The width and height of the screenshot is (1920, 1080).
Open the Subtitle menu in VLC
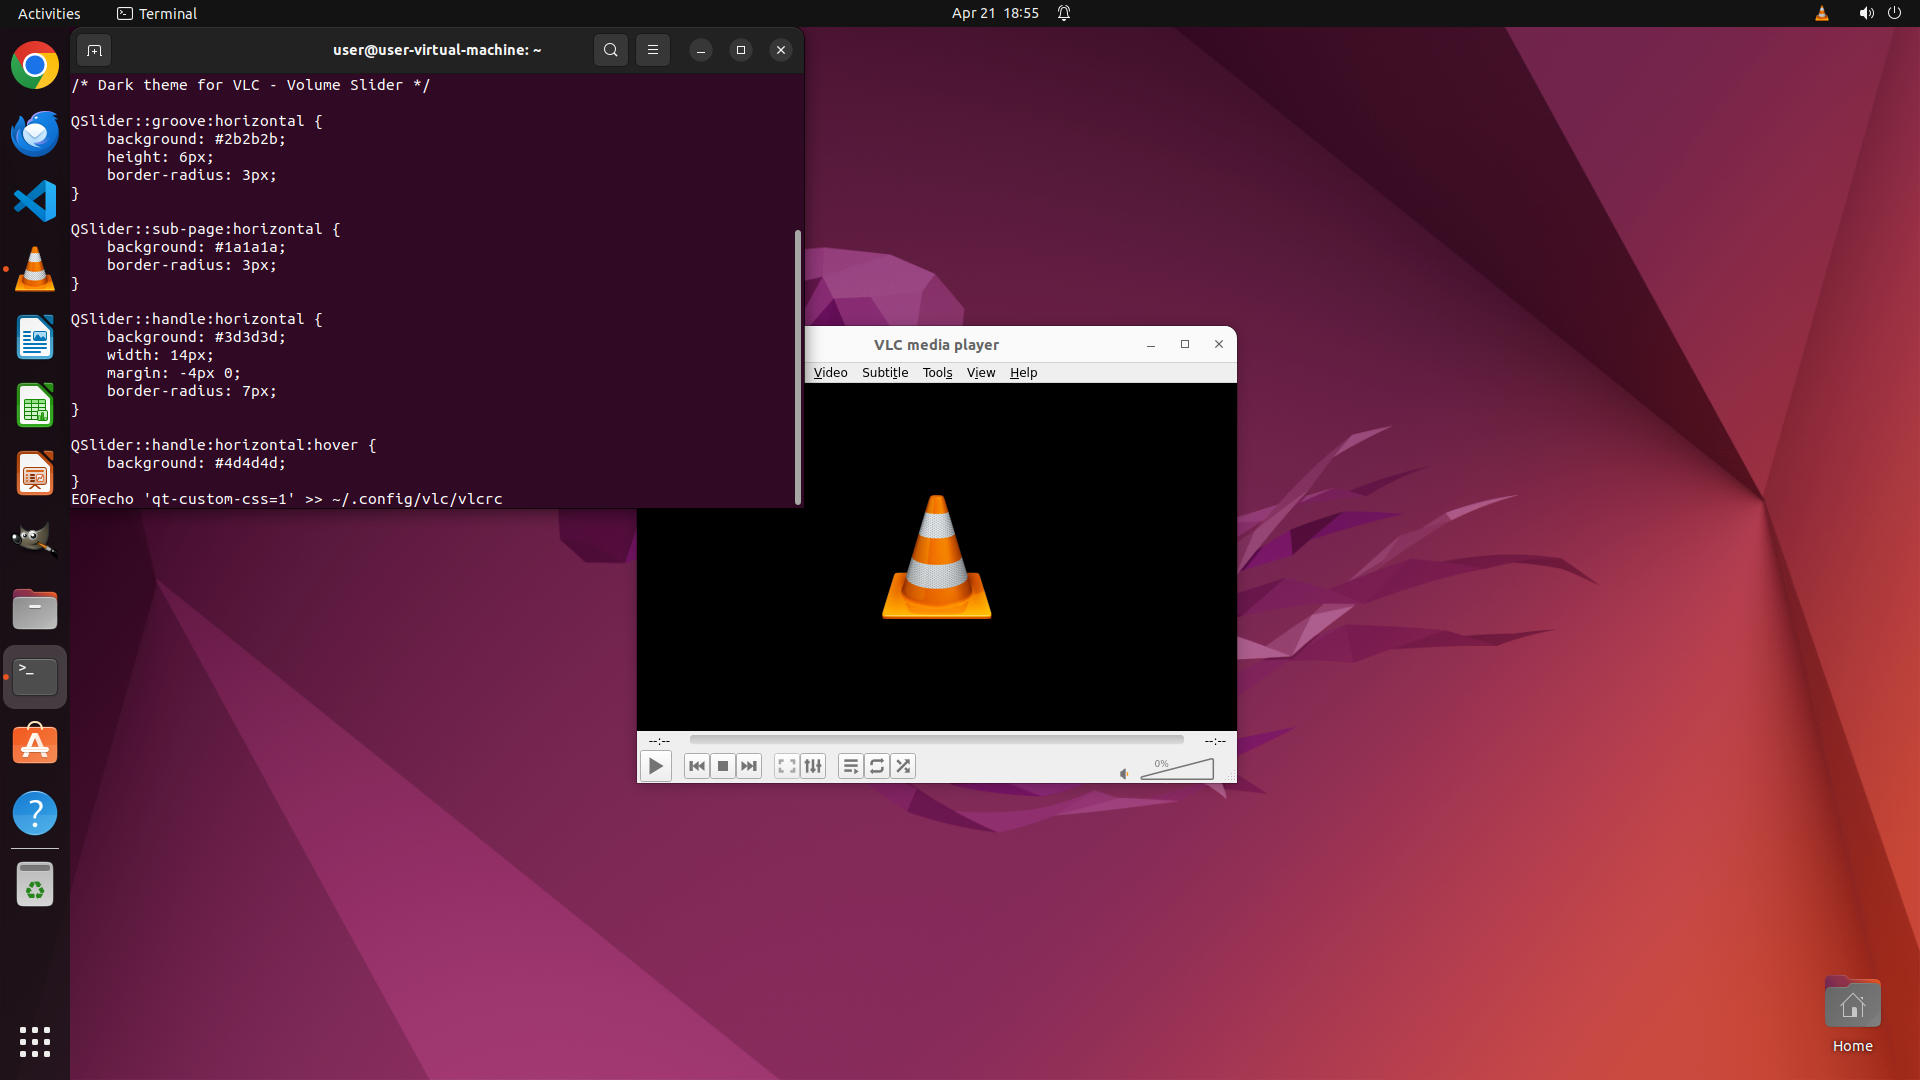(x=885, y=372)
